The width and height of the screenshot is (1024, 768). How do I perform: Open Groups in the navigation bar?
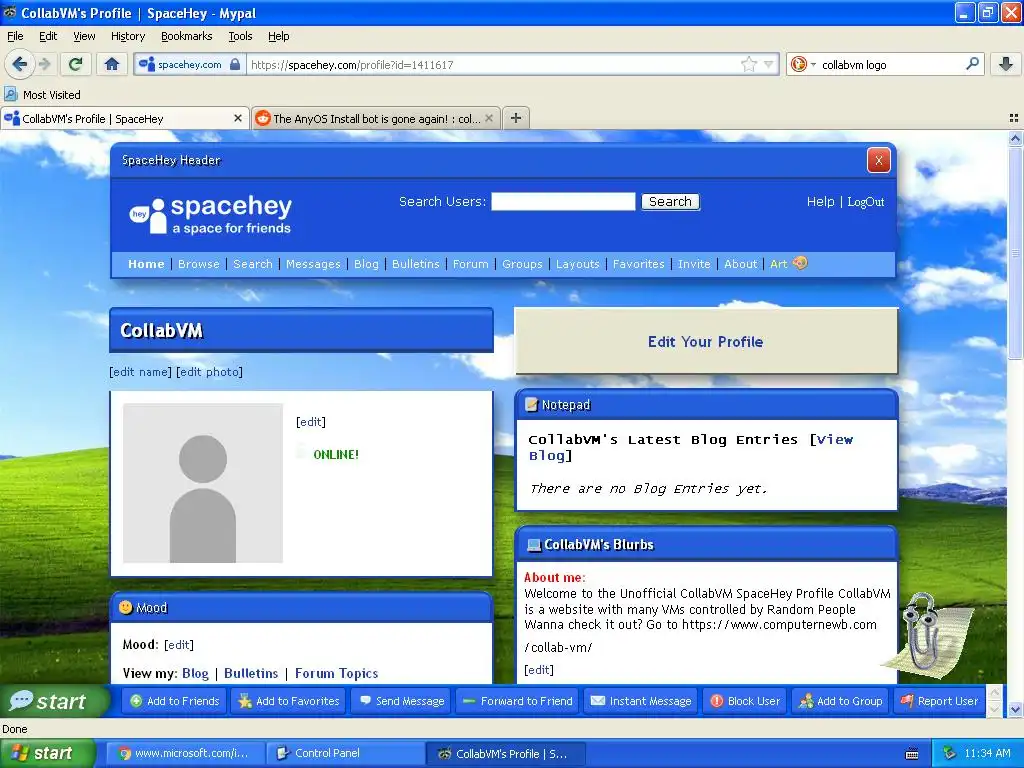pos(522,264)
